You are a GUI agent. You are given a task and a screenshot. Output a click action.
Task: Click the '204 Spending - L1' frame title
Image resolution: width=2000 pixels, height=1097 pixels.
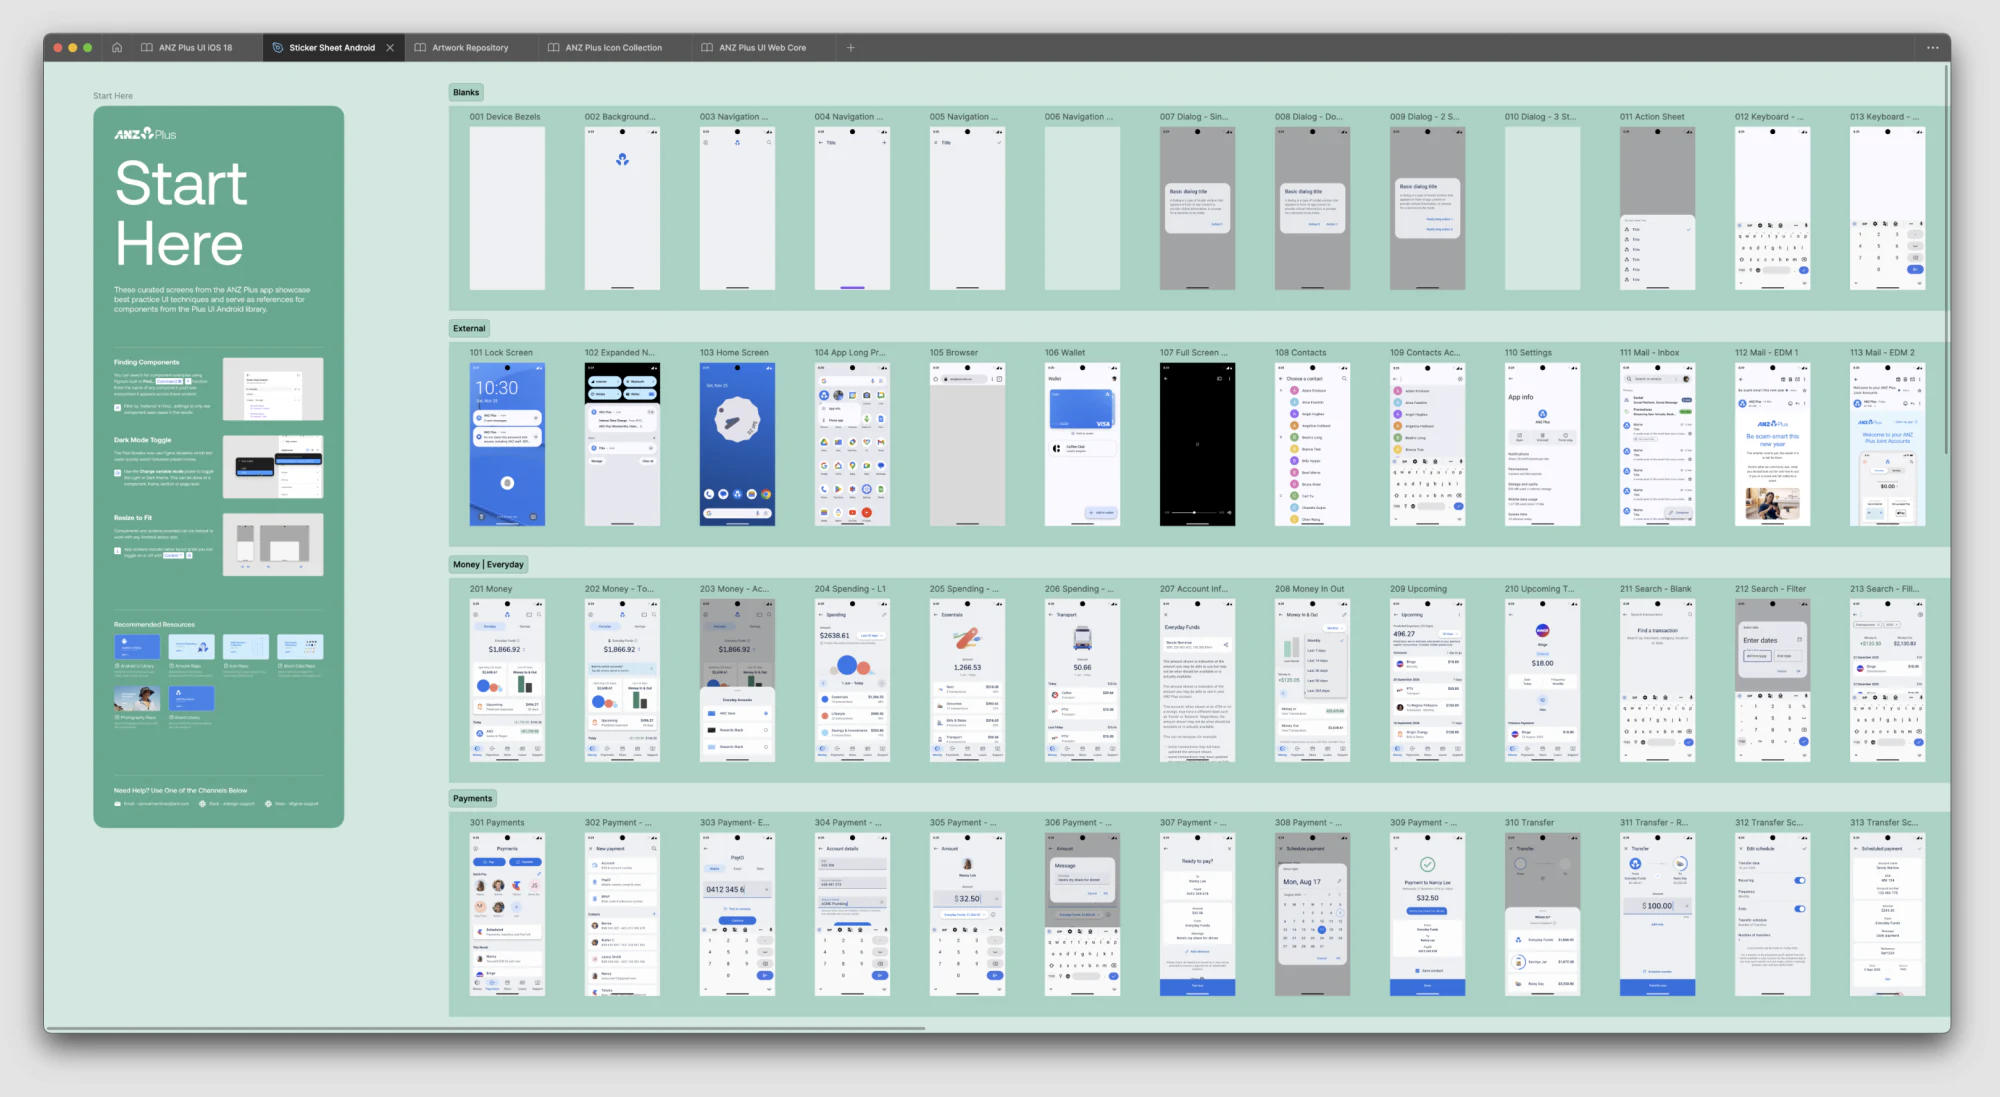[850, 589]
